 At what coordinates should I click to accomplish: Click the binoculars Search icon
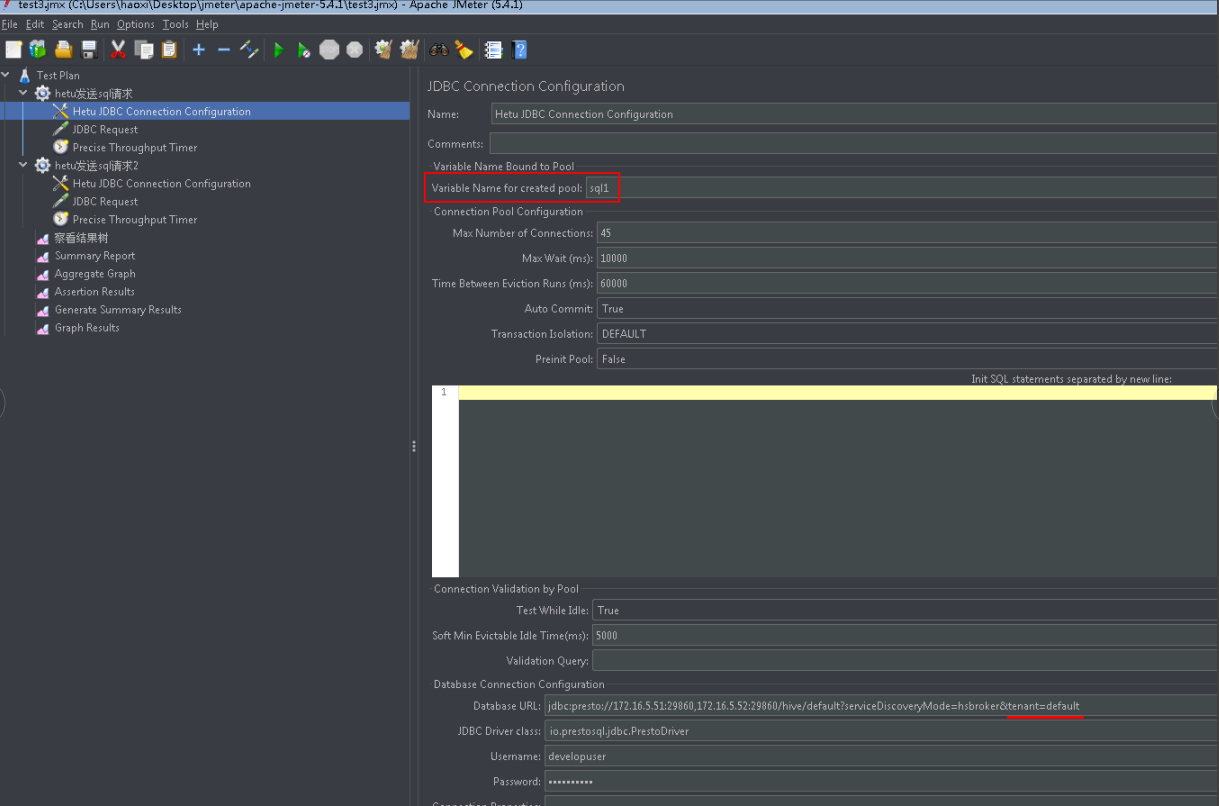[x=438, y=49]
